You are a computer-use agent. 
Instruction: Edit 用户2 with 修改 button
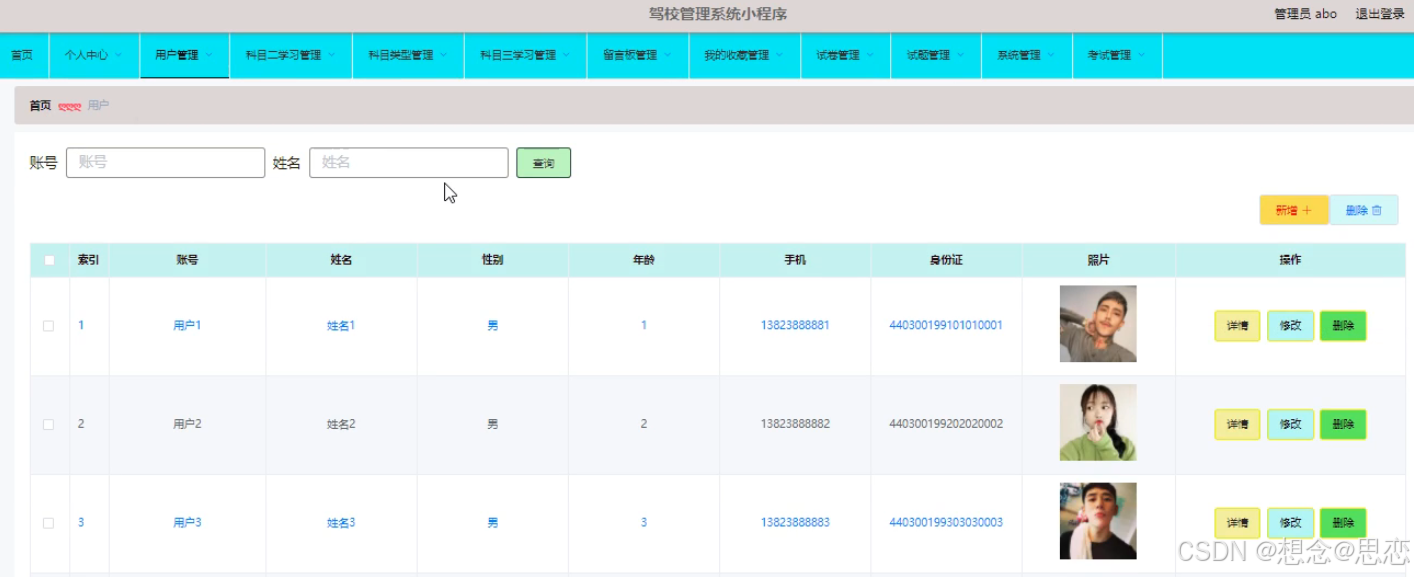pyautogui.click(x=1290, y=424)
